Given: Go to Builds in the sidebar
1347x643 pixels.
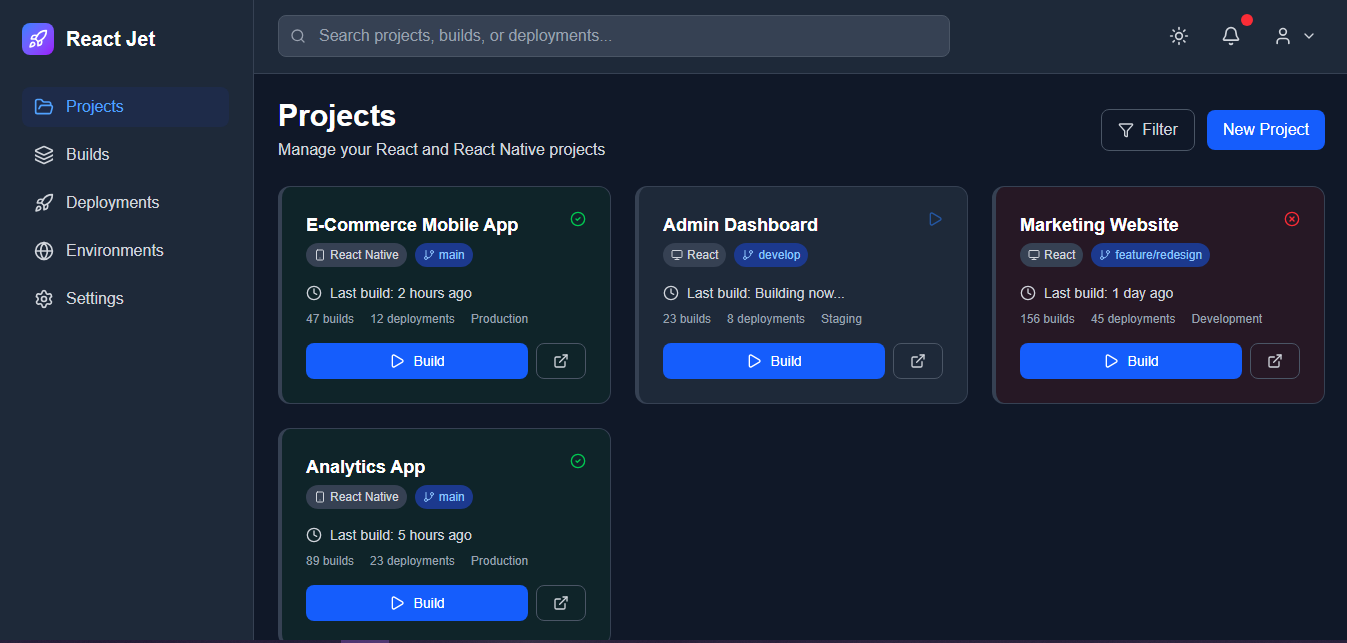Looking at the screenshot, I should pos(126,154).
